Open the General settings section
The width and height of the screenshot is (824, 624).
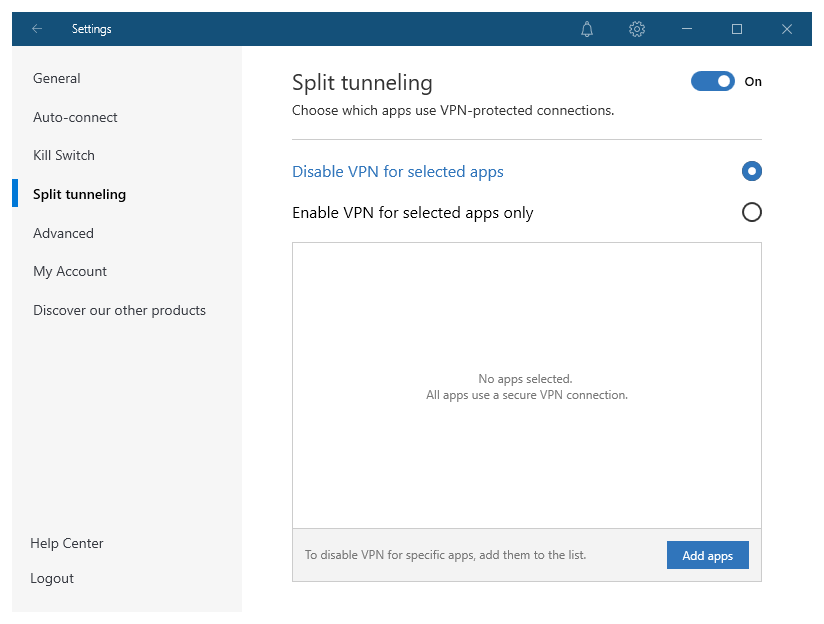[57, 78]
